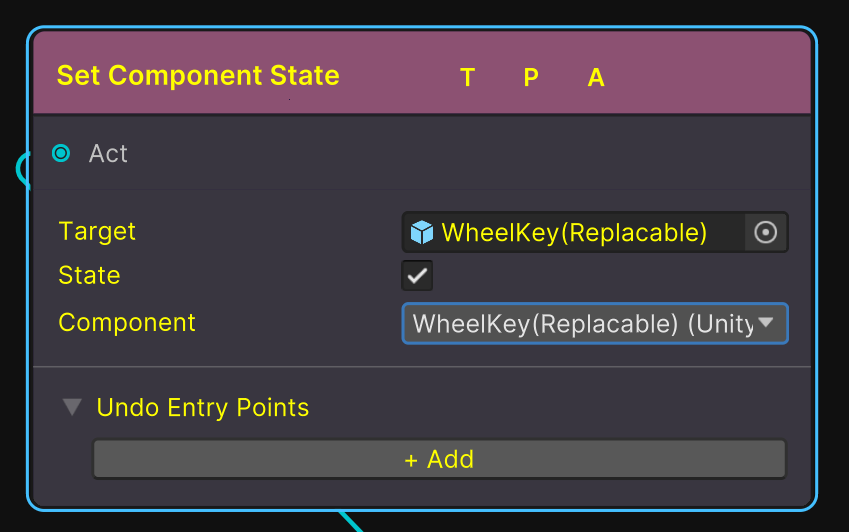Click the cyan wire at the node's left edge
Screen dimensions: 849x532
(21, 172)
